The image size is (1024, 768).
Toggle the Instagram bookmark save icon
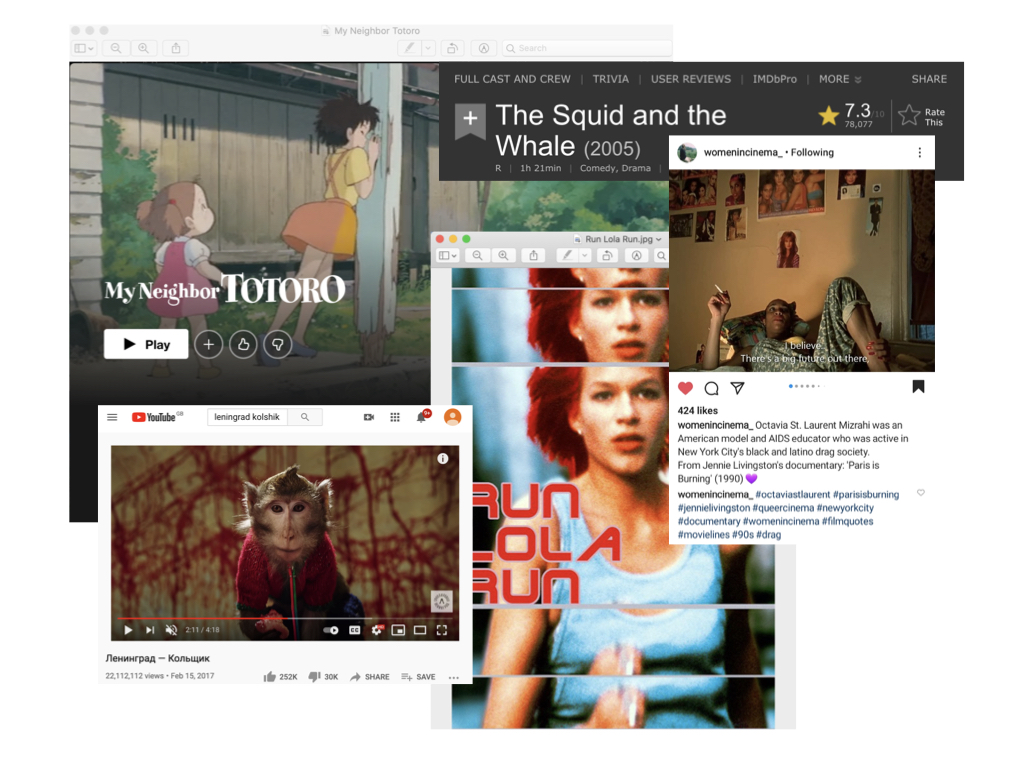tap(918, 387)
